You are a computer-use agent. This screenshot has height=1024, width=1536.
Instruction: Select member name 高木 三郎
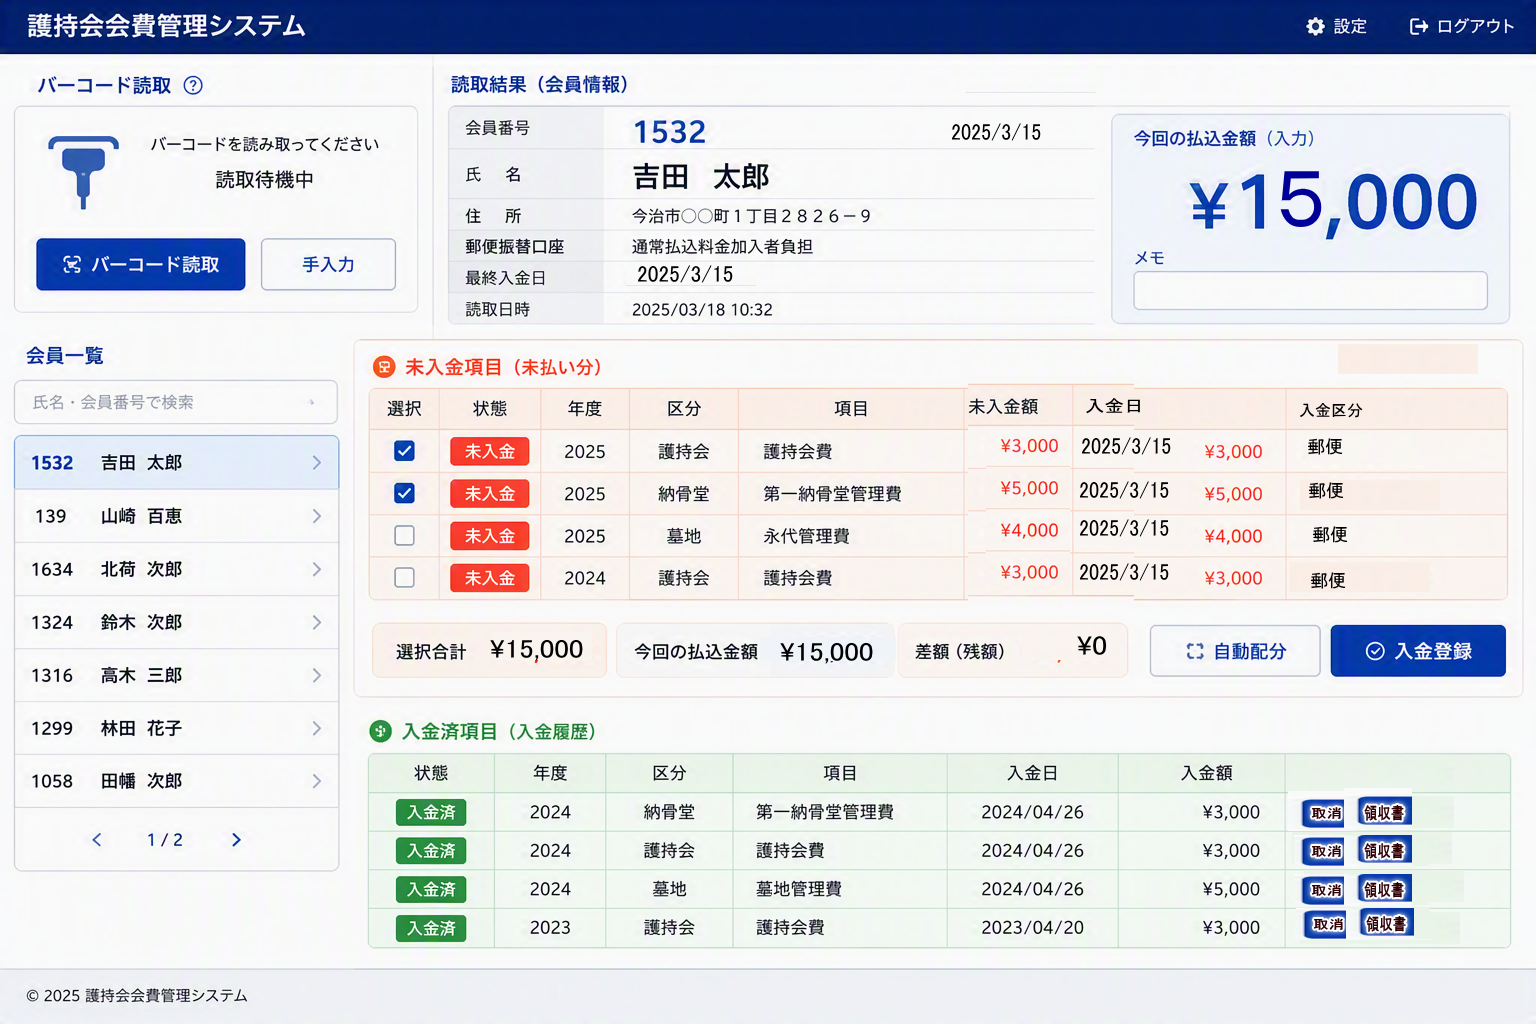(141, 675)
